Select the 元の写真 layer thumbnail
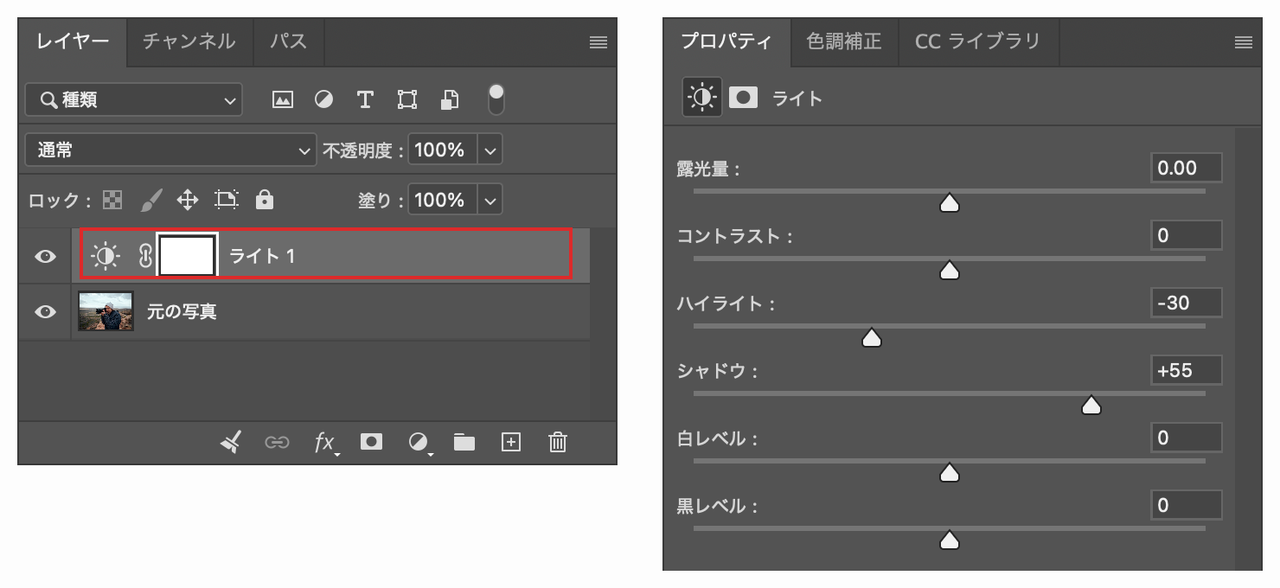 tap(106, 312)
